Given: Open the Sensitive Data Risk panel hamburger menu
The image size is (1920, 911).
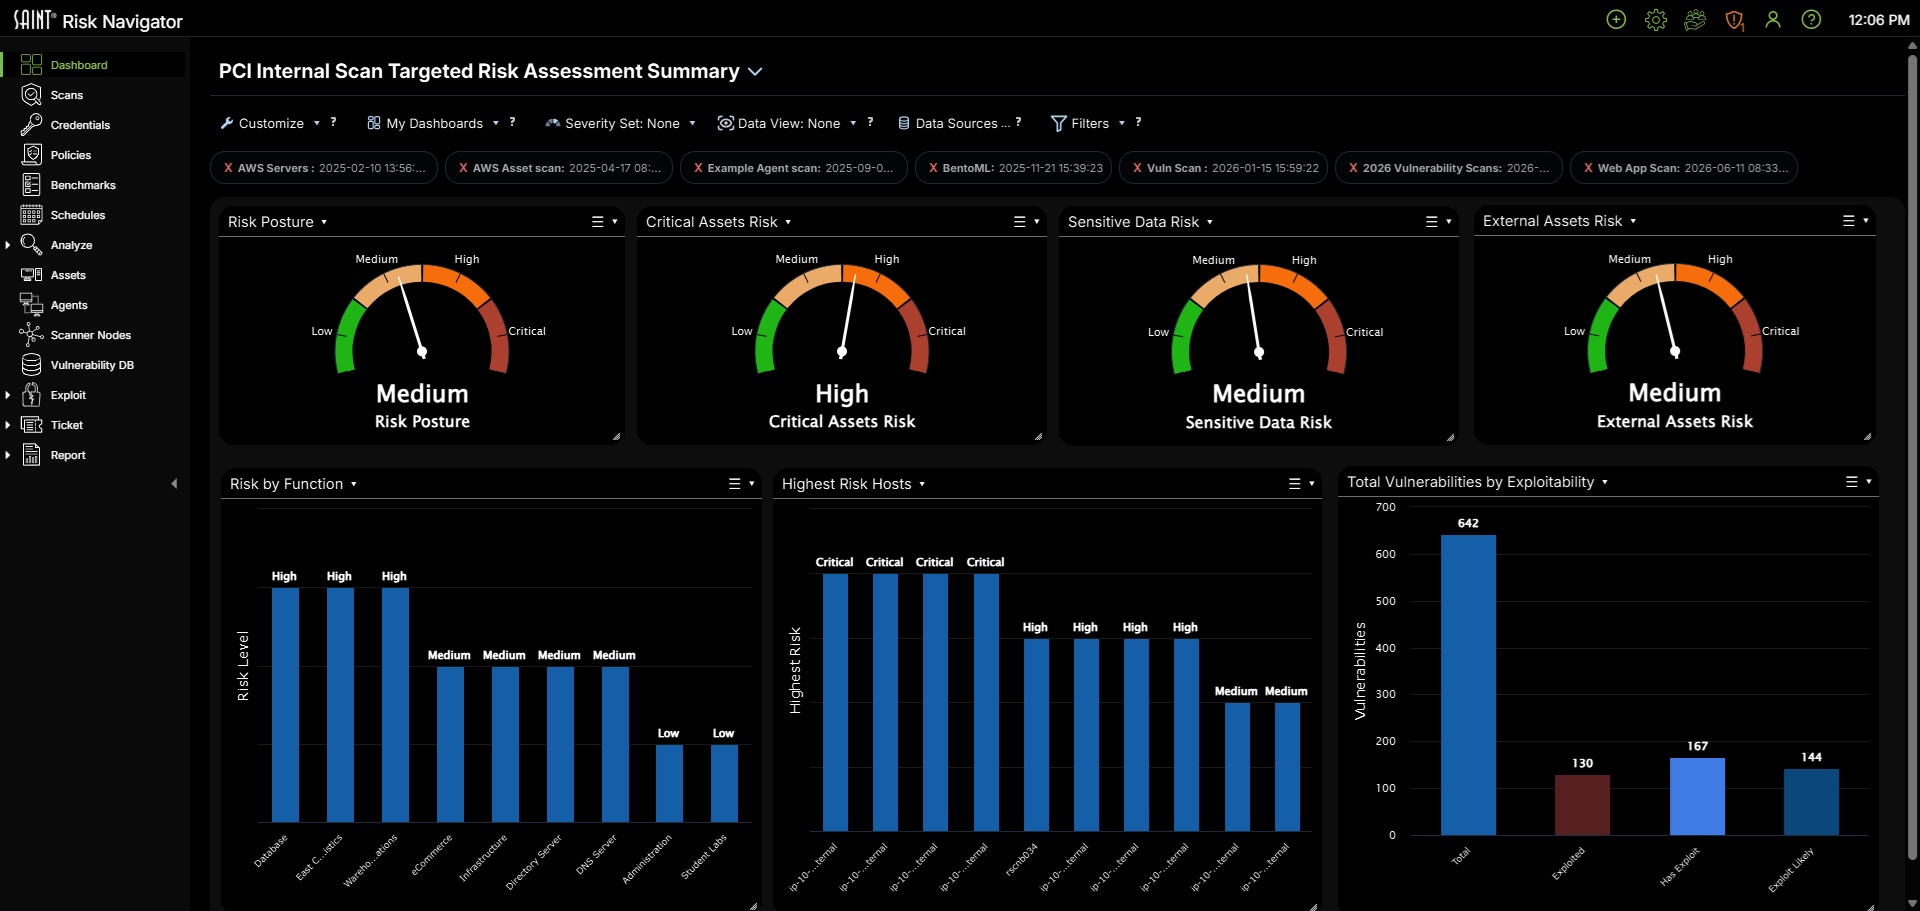Looking at the screenshot, I should tap(1432, 222).
